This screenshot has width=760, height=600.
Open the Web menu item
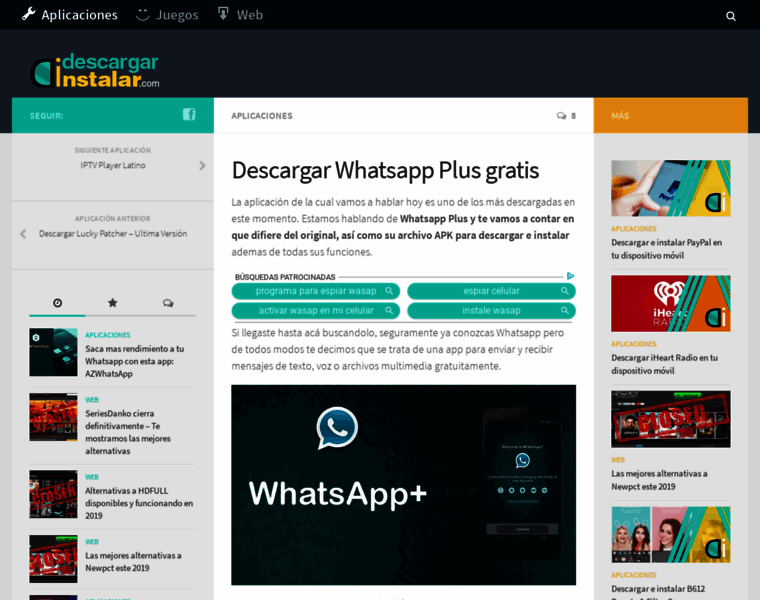coord(240,15)
